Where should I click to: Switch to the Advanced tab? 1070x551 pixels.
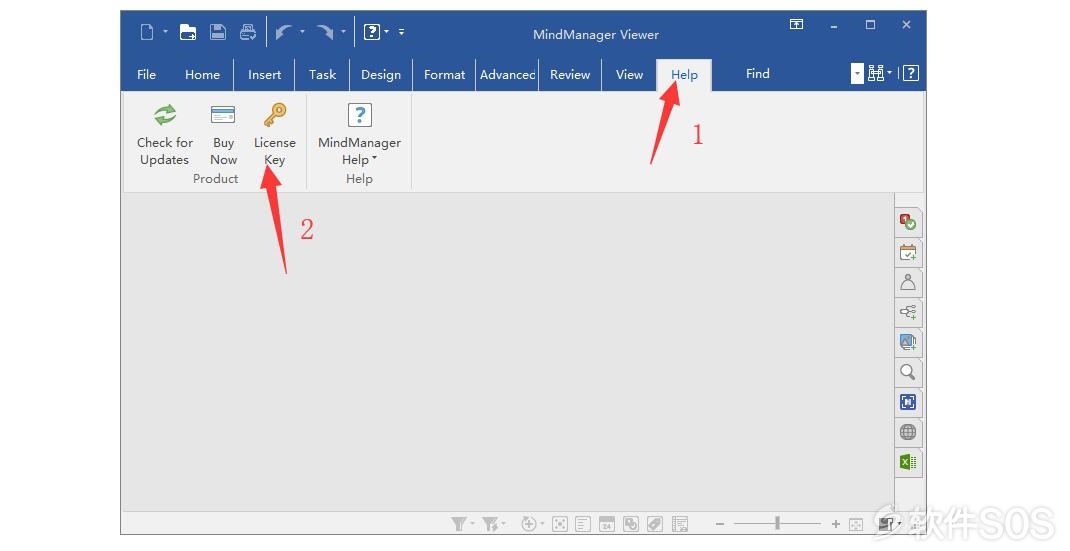coord(507,74)
